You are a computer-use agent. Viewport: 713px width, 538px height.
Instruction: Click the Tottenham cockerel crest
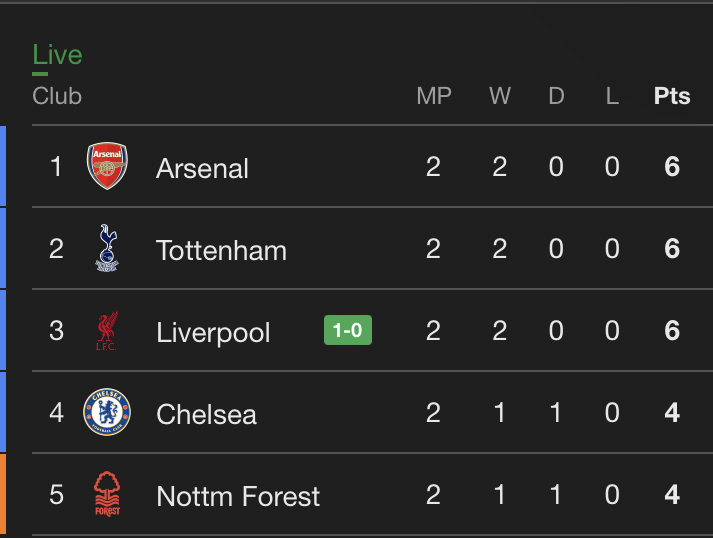[x=107, y=248]
